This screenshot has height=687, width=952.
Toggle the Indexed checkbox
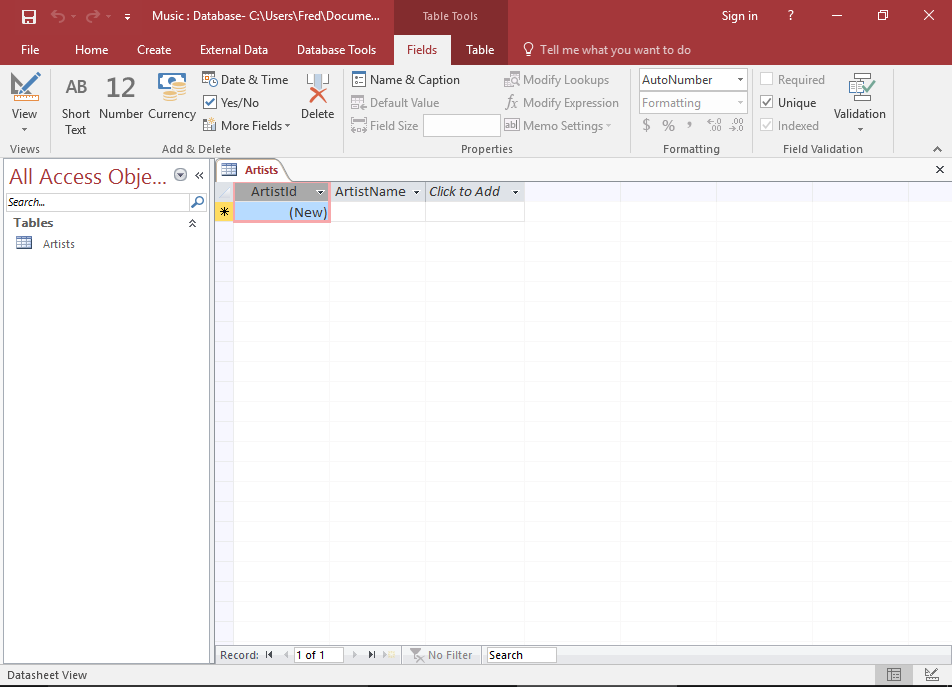(x=767, y=125)
